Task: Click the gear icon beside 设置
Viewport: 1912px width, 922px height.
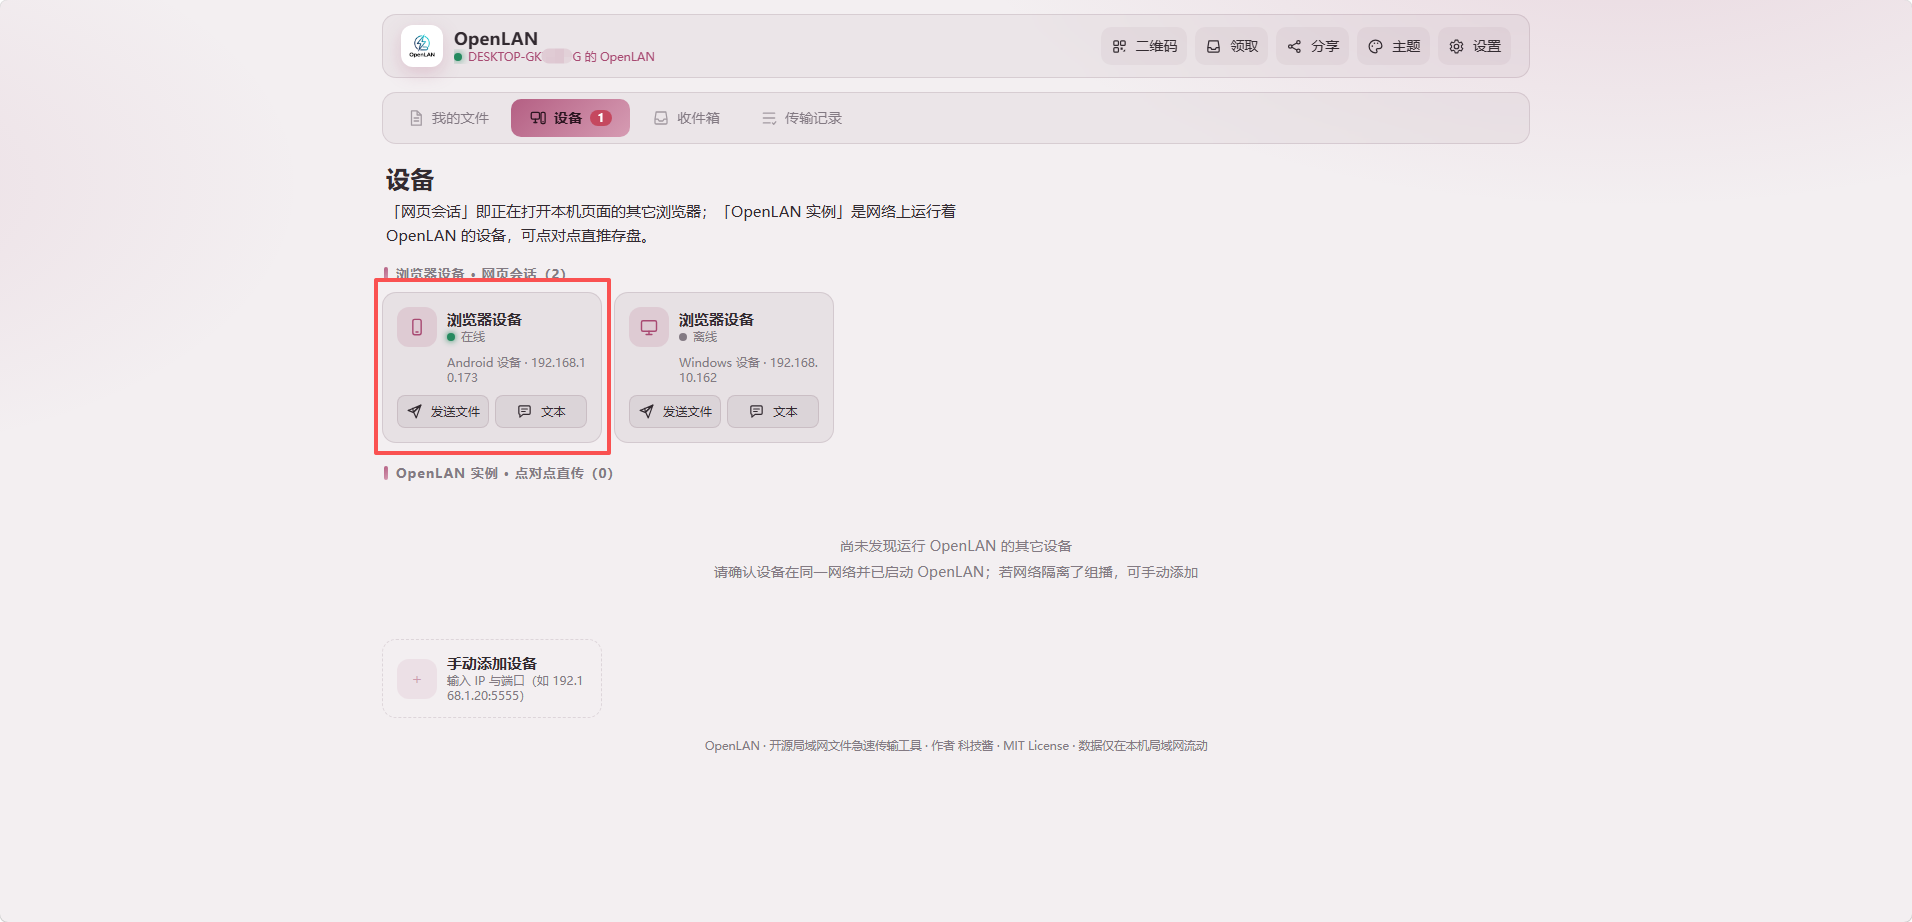Action: [1456, 46]
